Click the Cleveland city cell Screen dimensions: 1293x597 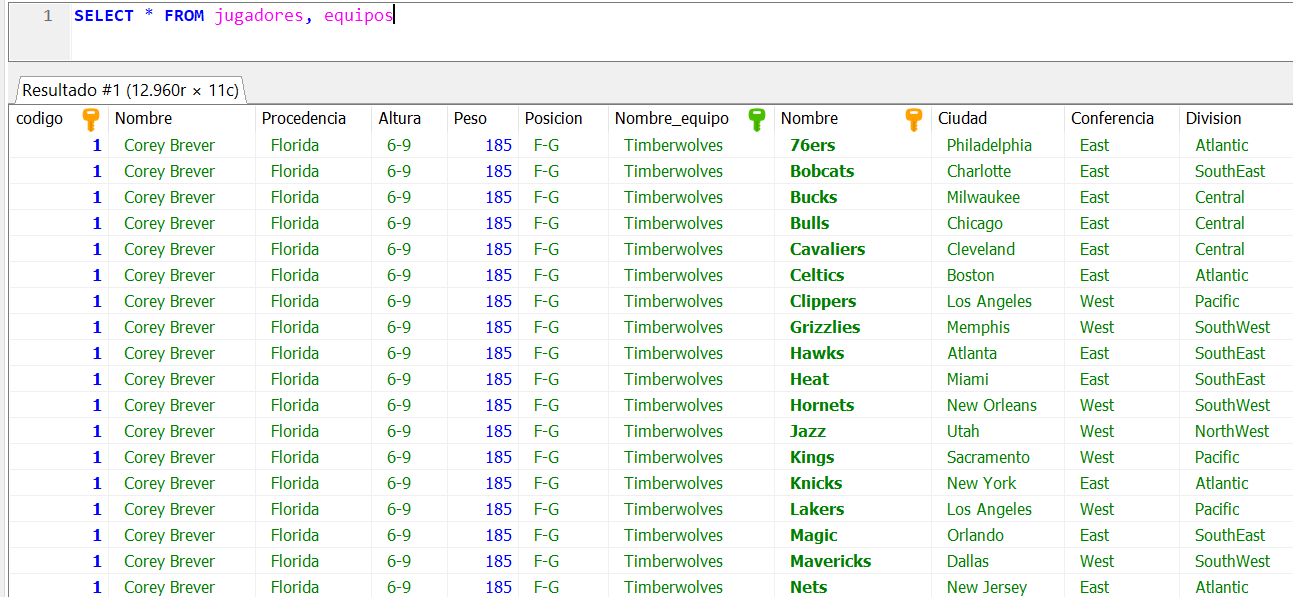point(981,249)
